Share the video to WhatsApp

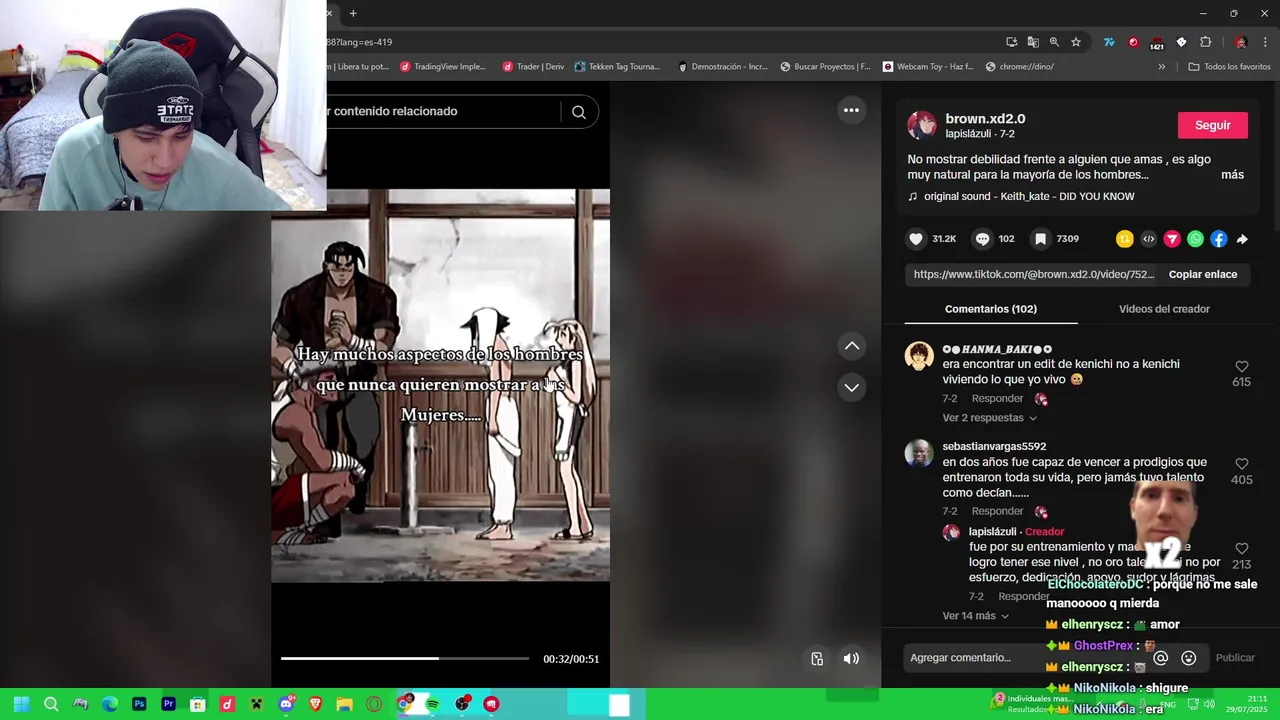[x=1195, y=239]
